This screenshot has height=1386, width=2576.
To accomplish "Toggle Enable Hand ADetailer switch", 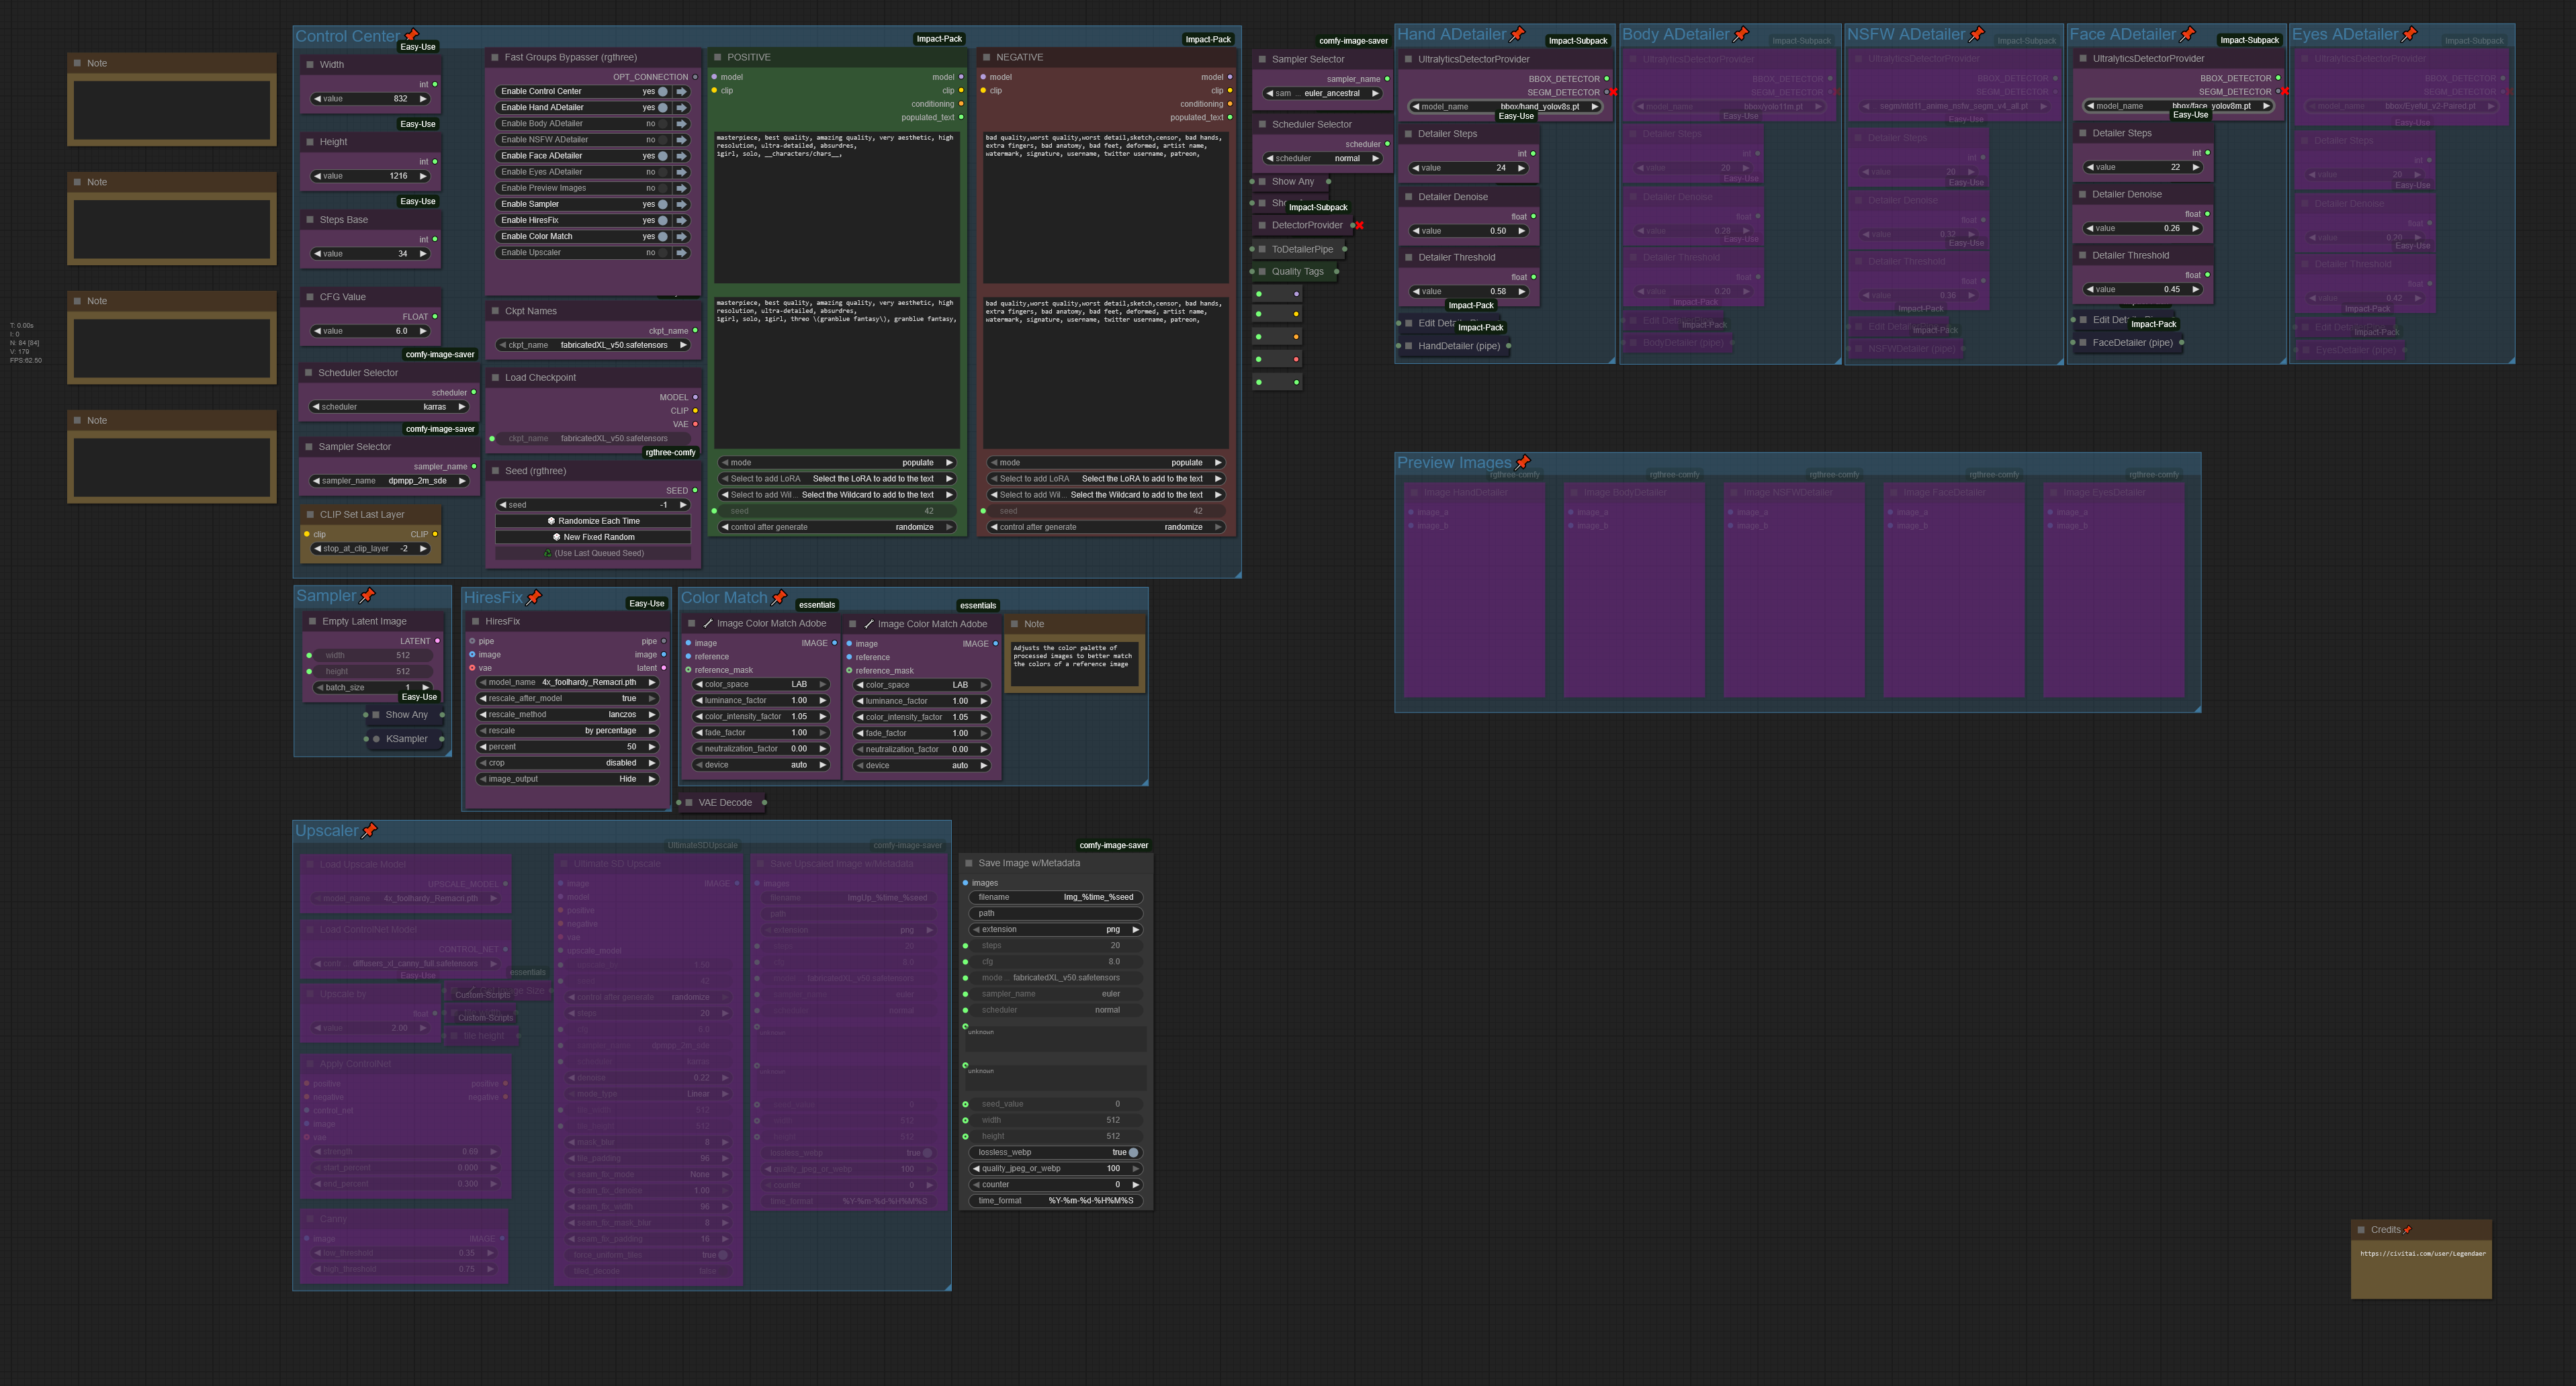I will 662,107.
